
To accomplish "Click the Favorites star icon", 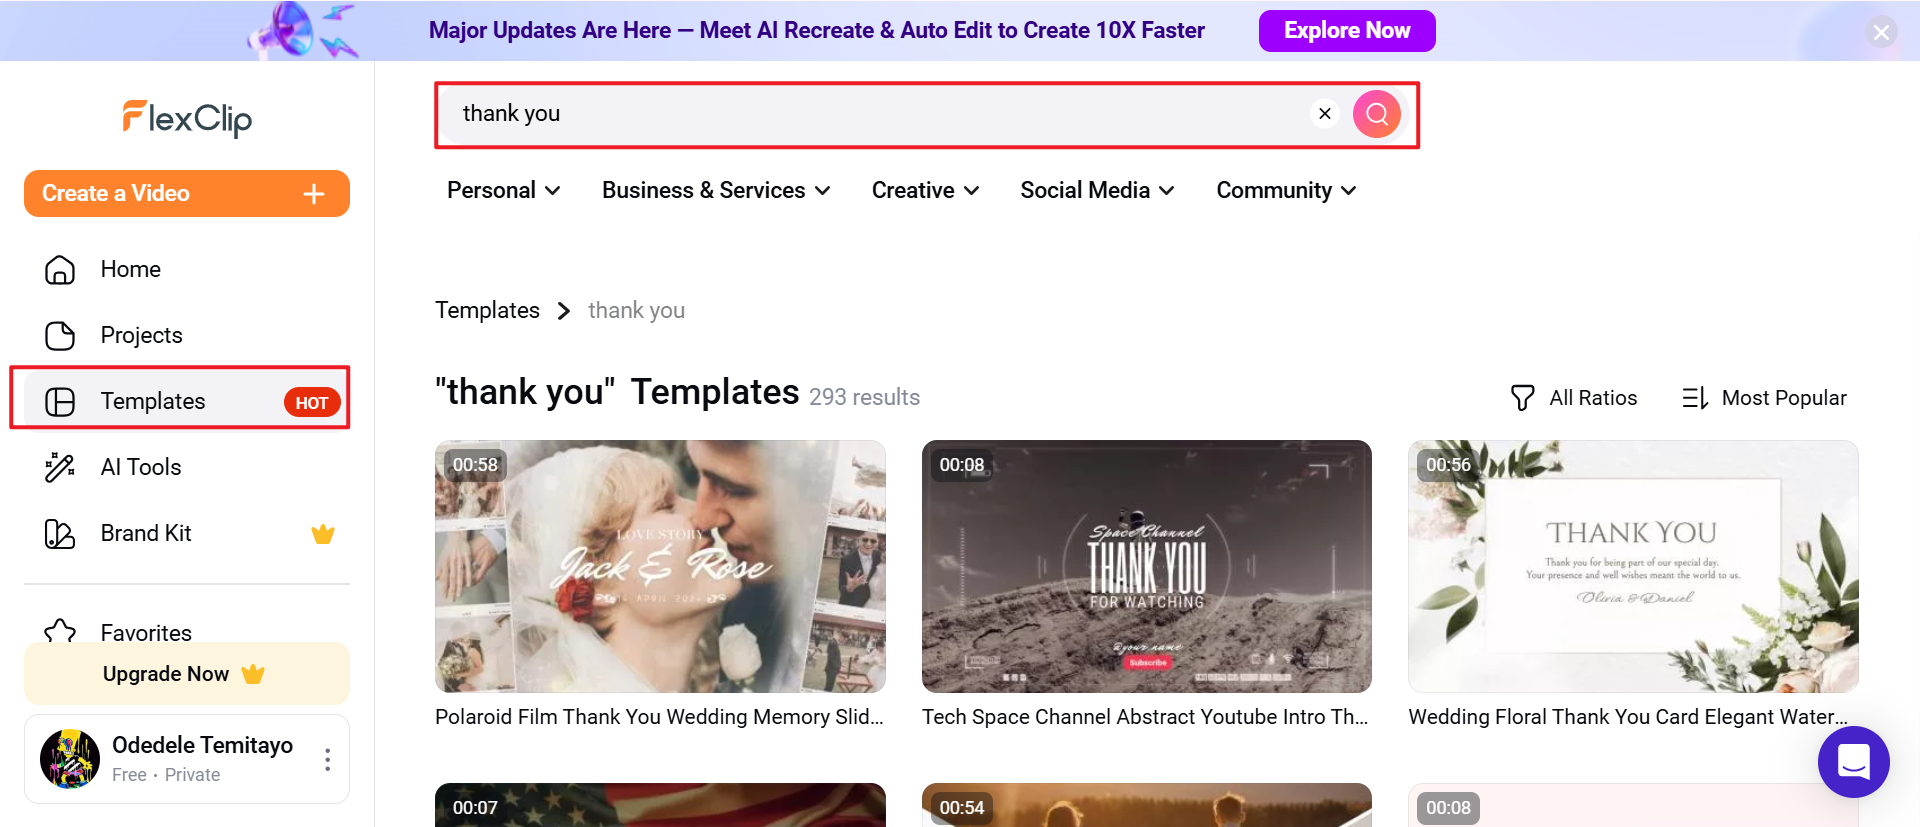I will coord(60,631).
